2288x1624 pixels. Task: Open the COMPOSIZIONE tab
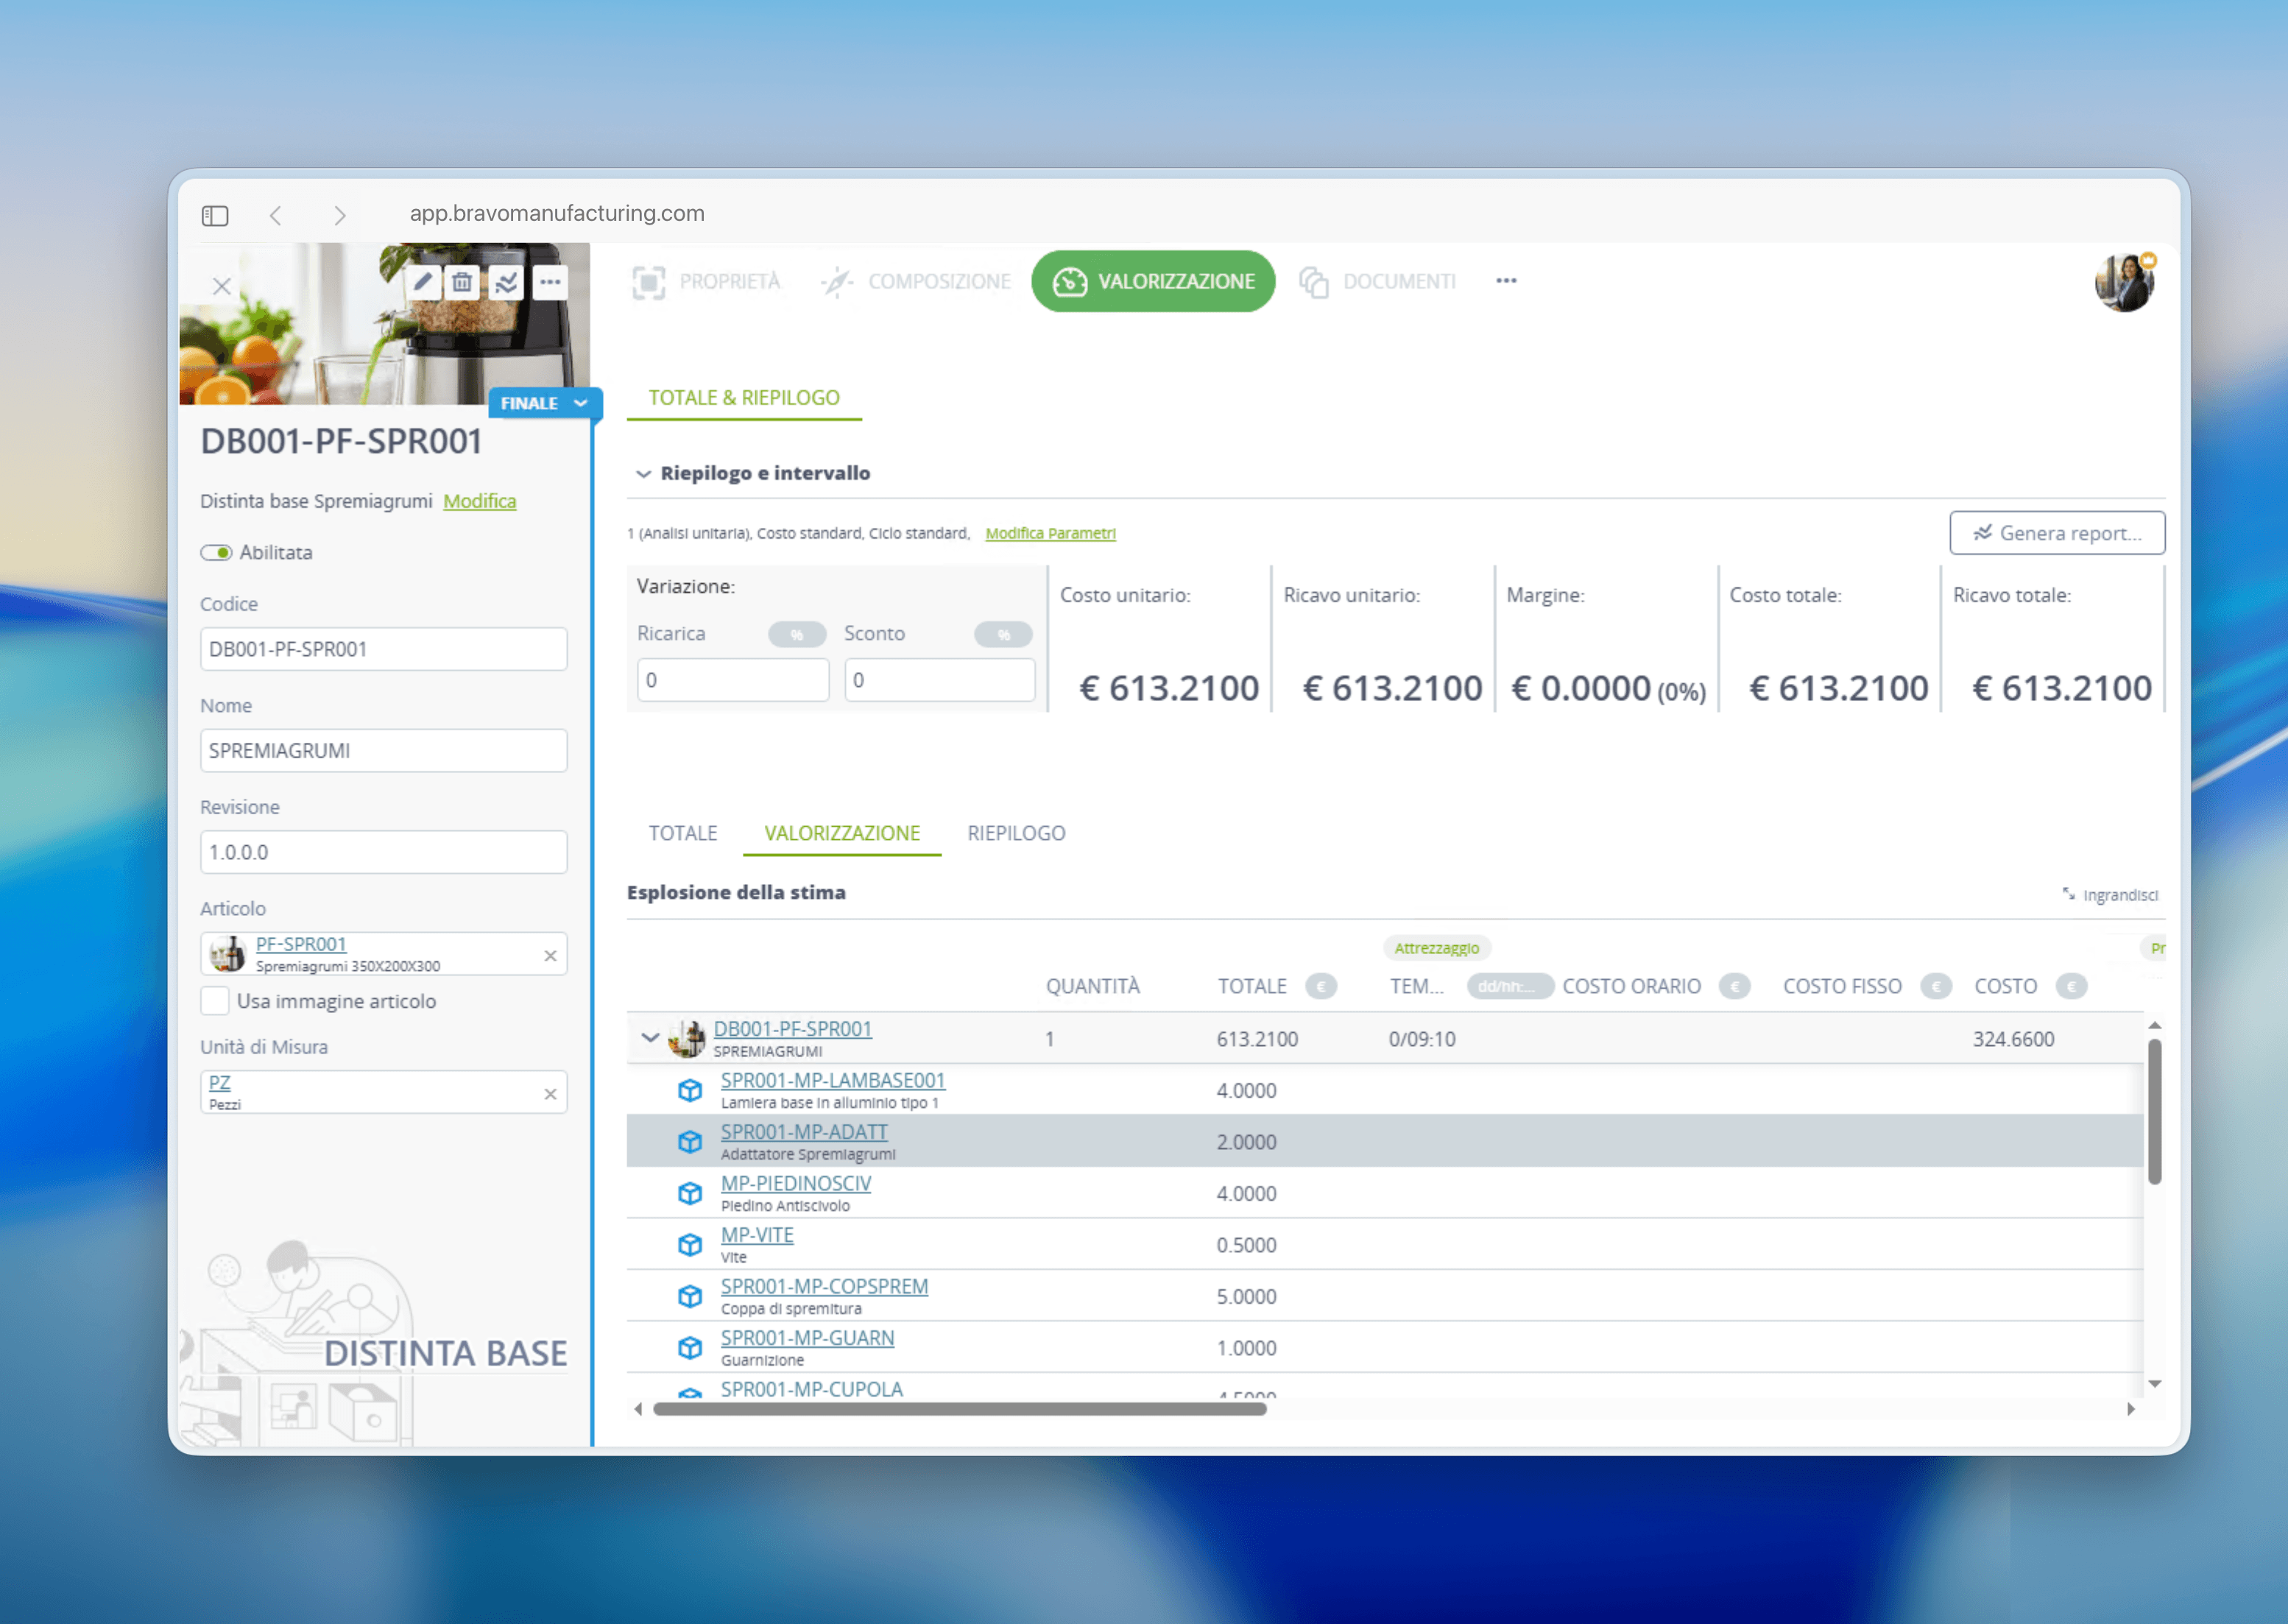pyautogui.click(x=915, y=282)
